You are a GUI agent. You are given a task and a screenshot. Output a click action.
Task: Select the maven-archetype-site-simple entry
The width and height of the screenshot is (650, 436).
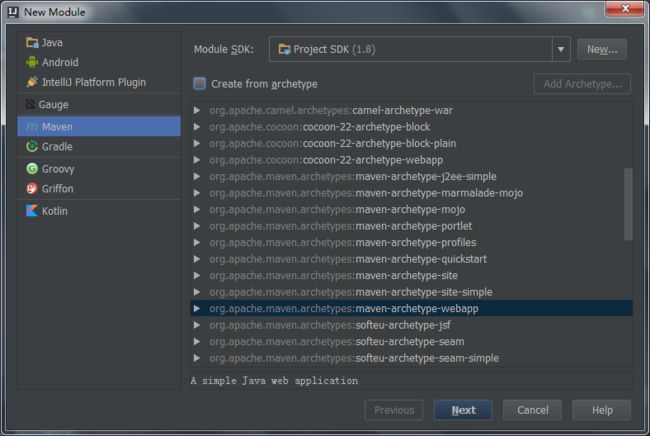[351, 292]
